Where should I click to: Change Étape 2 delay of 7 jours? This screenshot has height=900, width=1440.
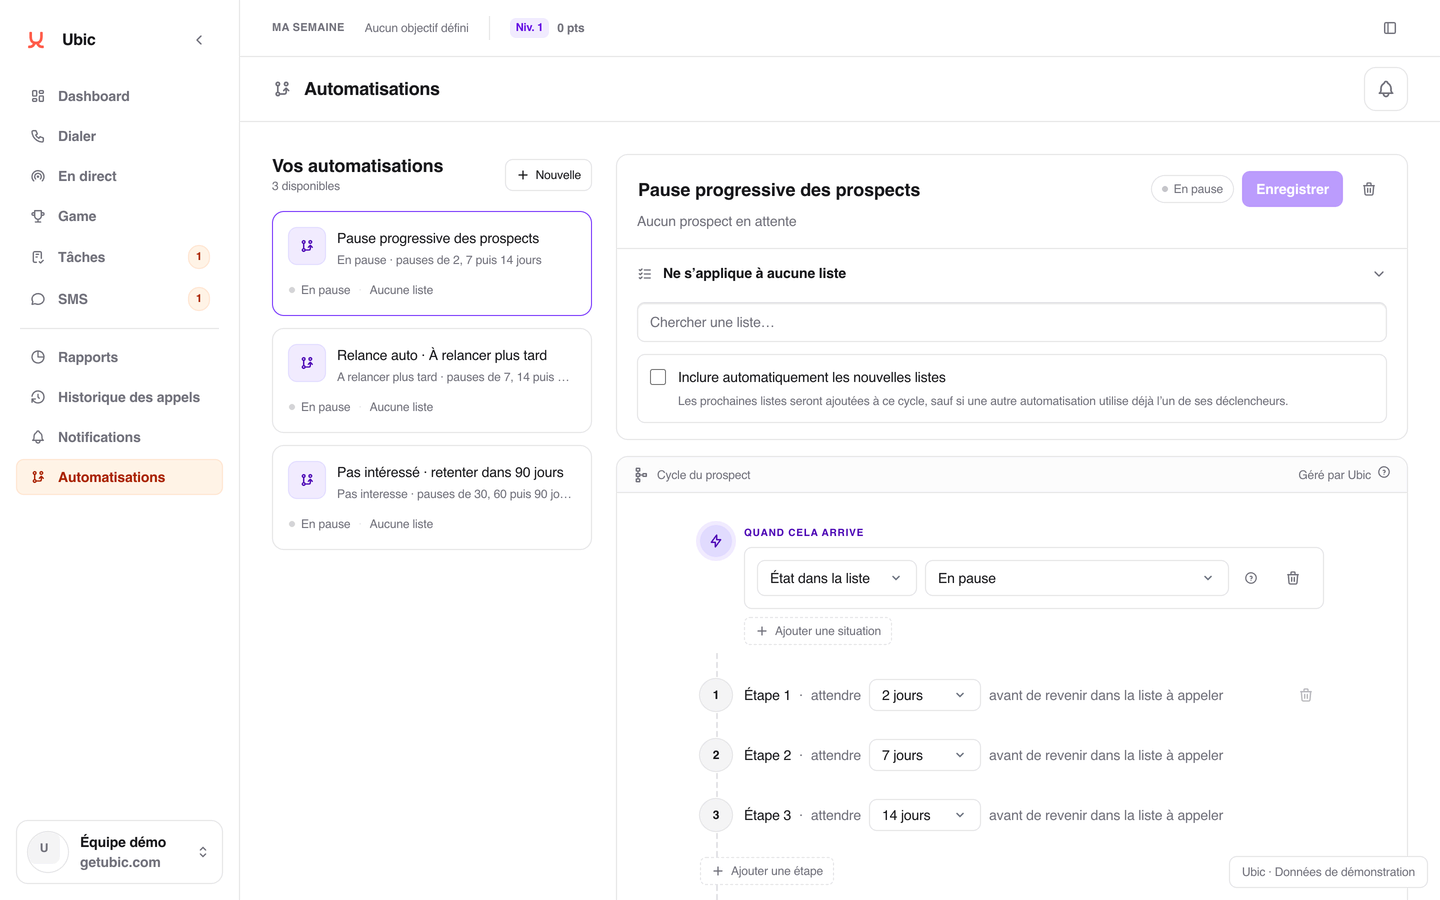[x=924, y=755]
